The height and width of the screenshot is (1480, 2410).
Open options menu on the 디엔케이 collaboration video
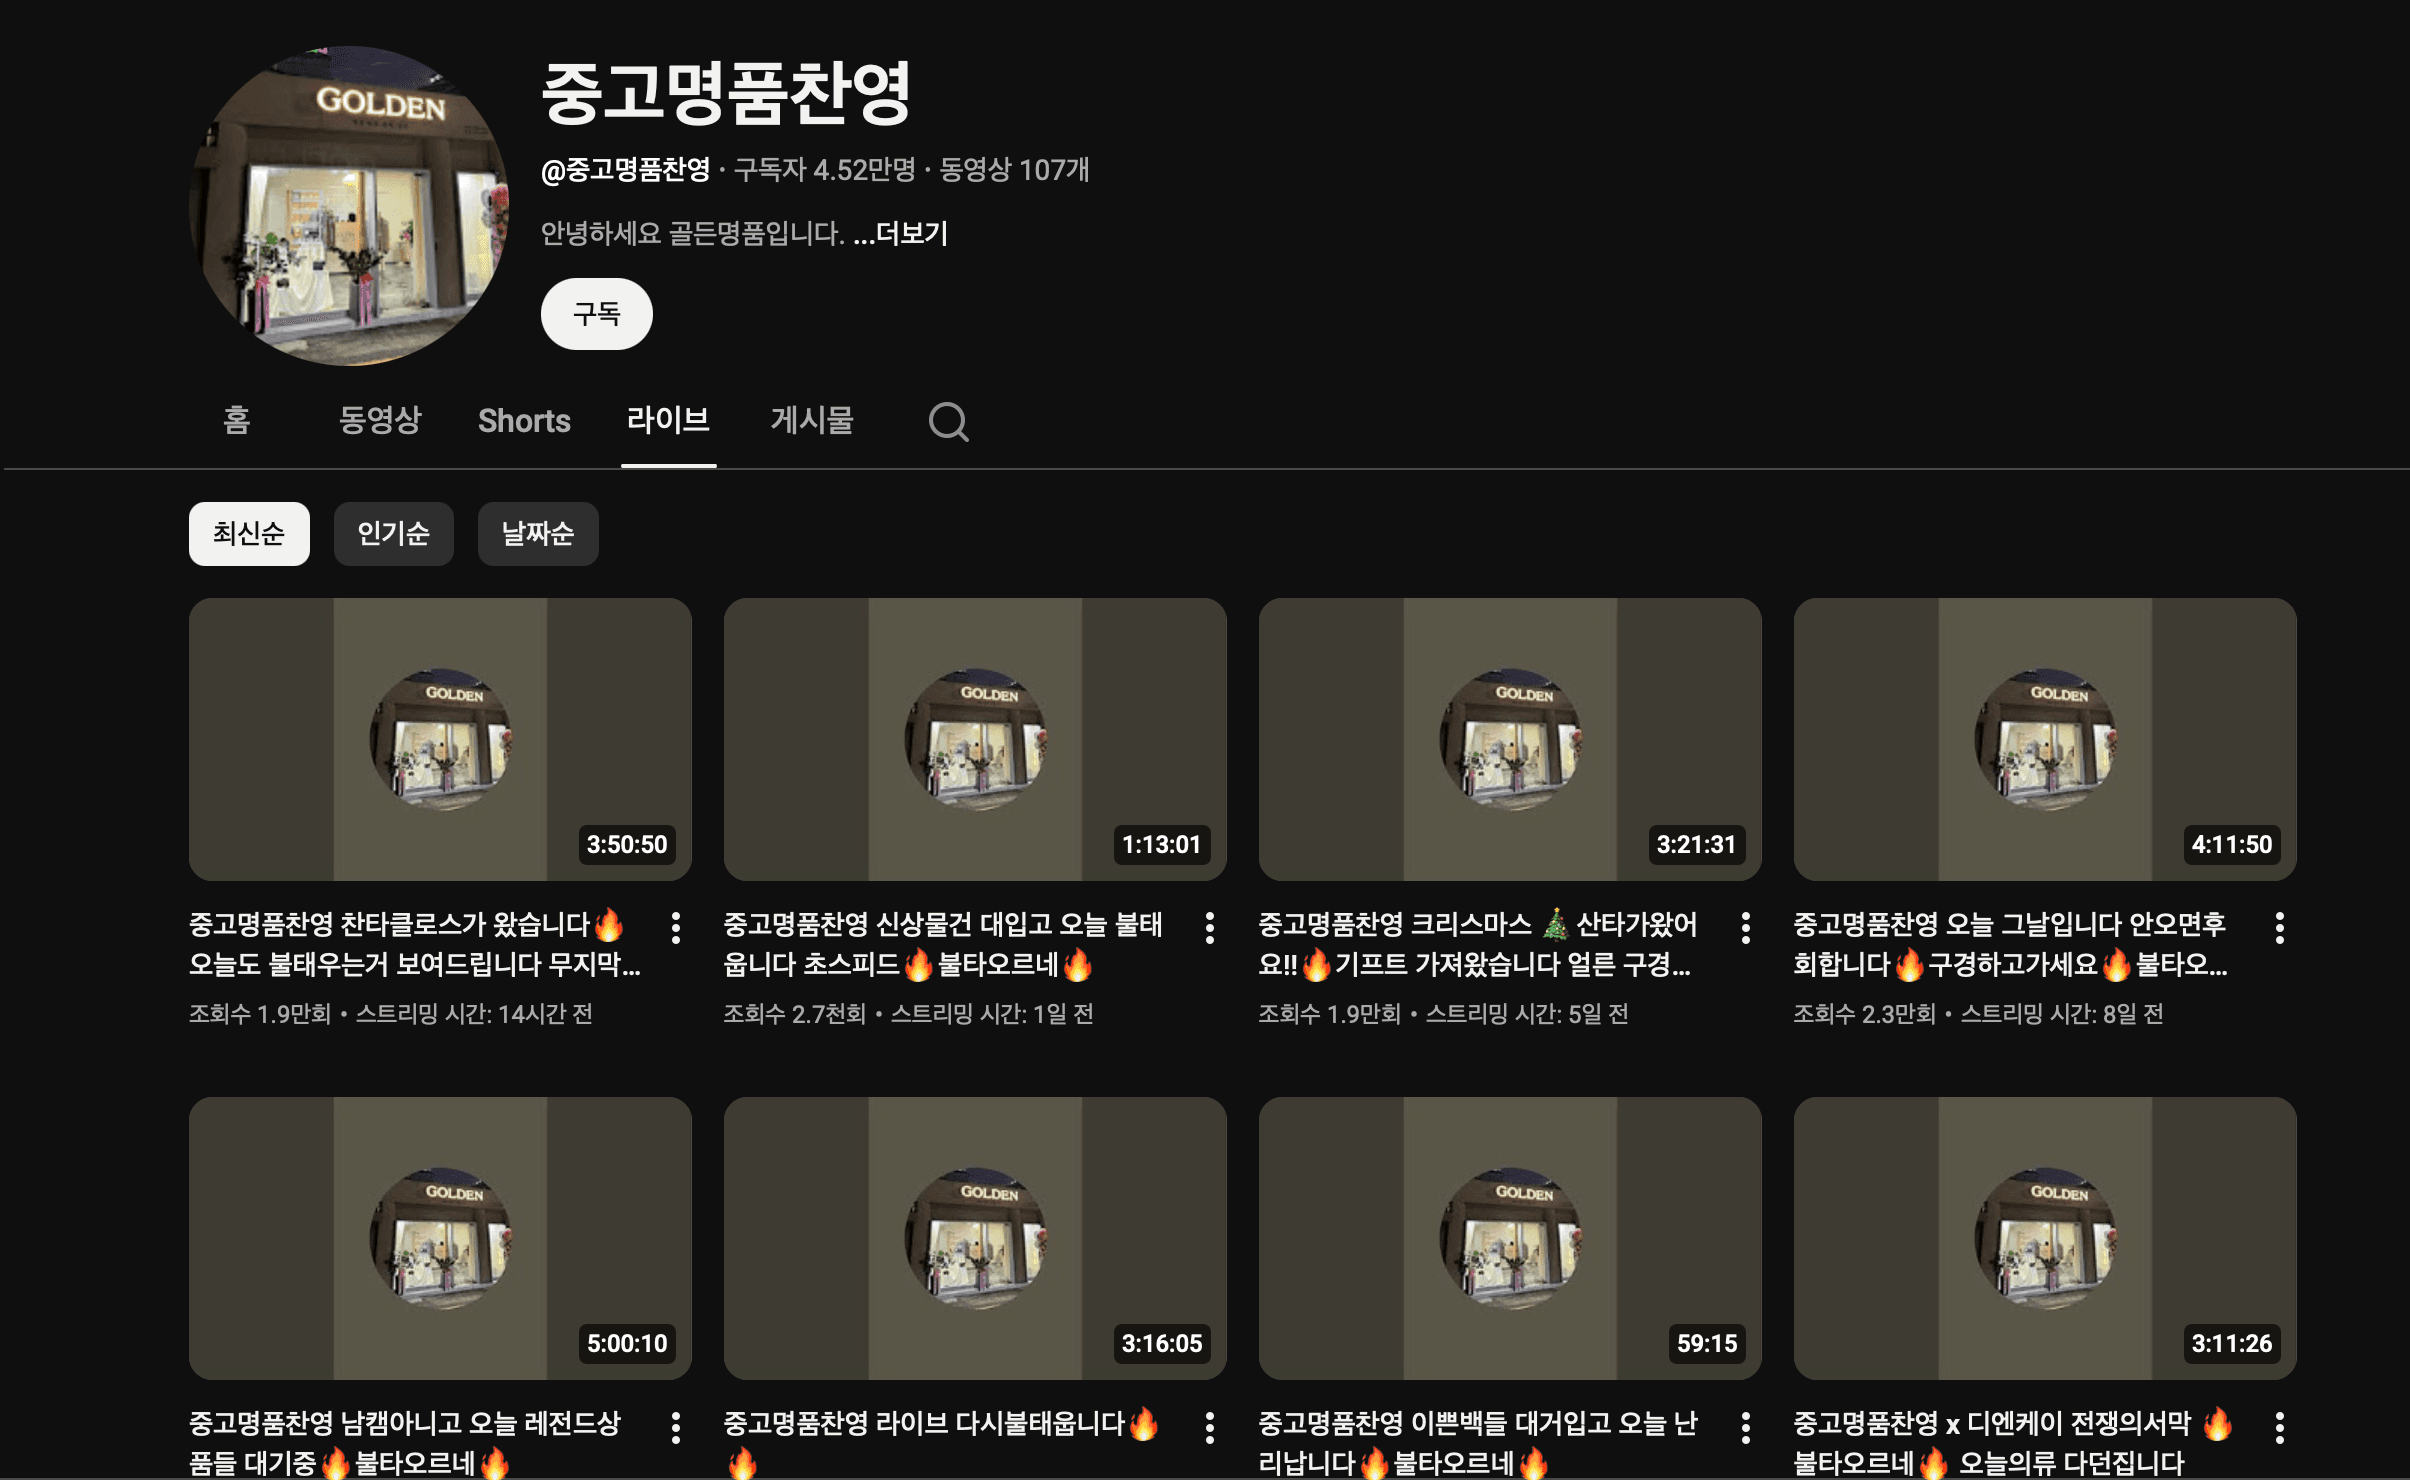[2280, 1427]
